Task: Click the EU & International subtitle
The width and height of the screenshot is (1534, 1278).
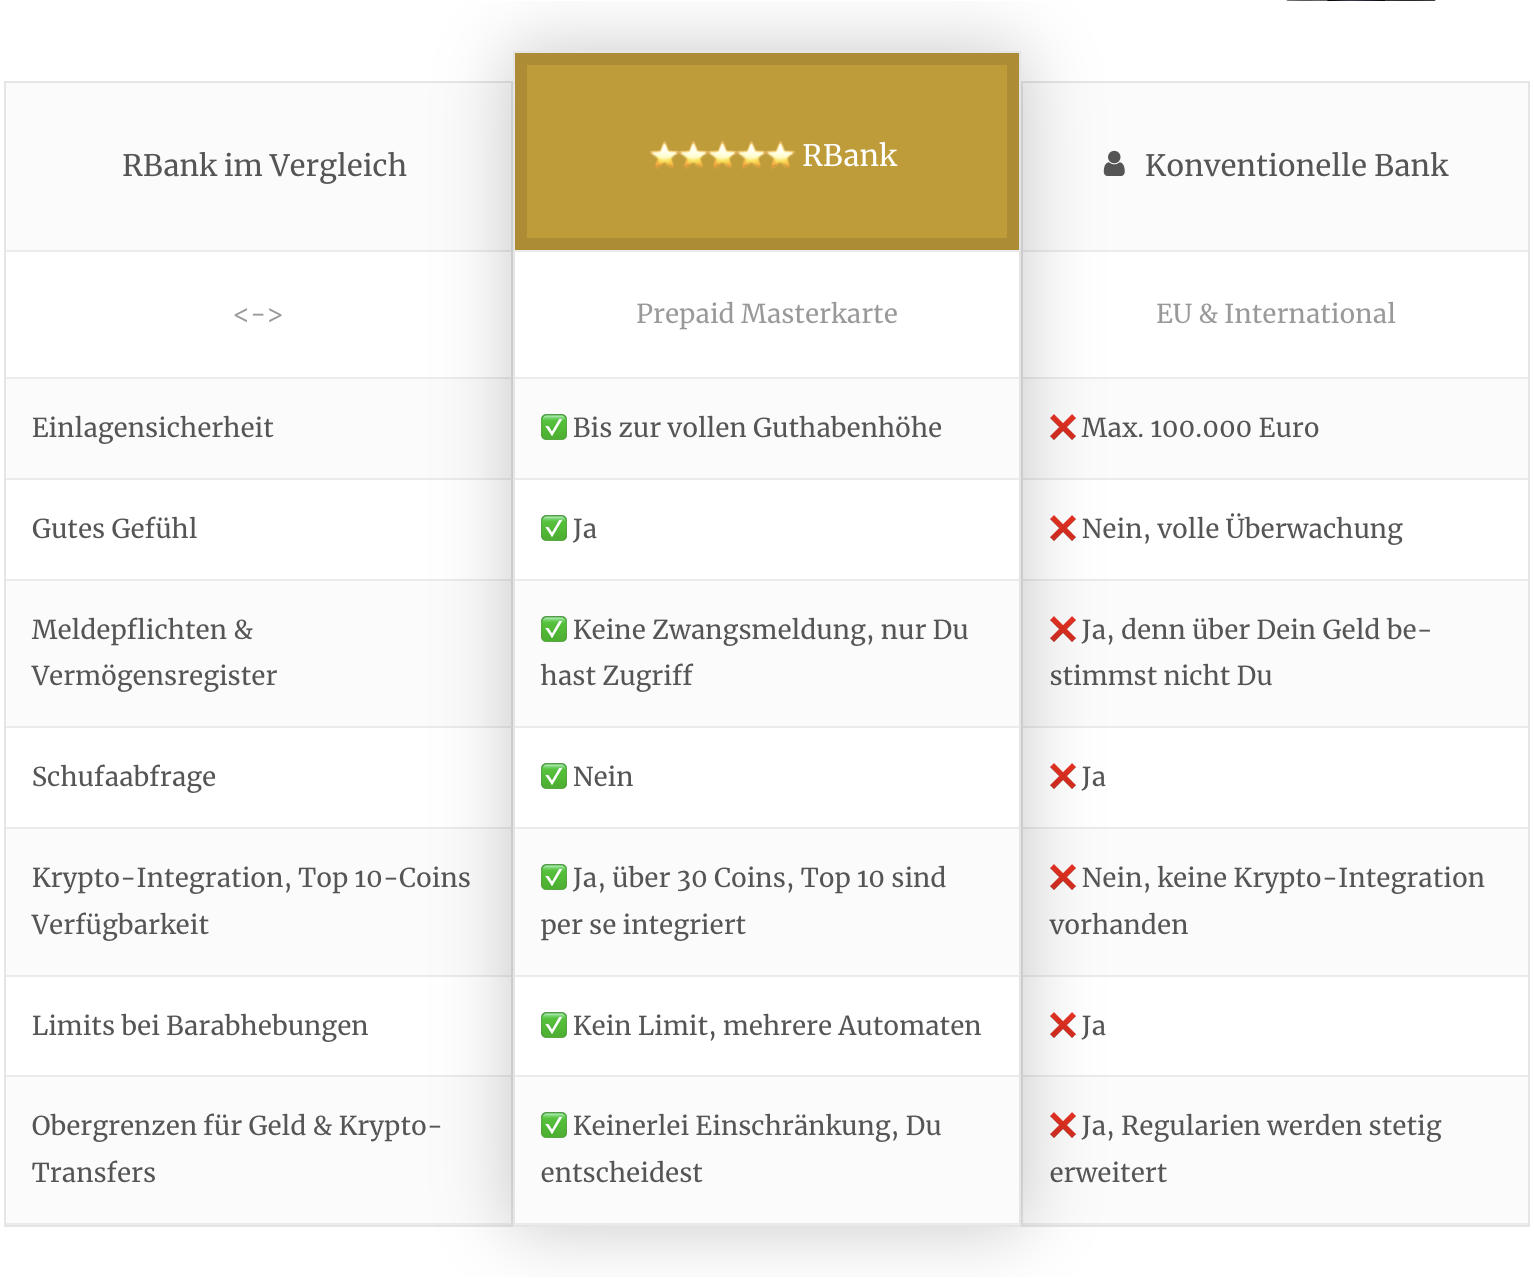Action: point(1275,313)
